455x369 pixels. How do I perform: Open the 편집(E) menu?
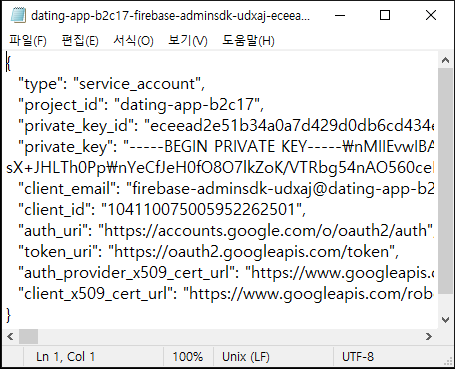point(80,41)
